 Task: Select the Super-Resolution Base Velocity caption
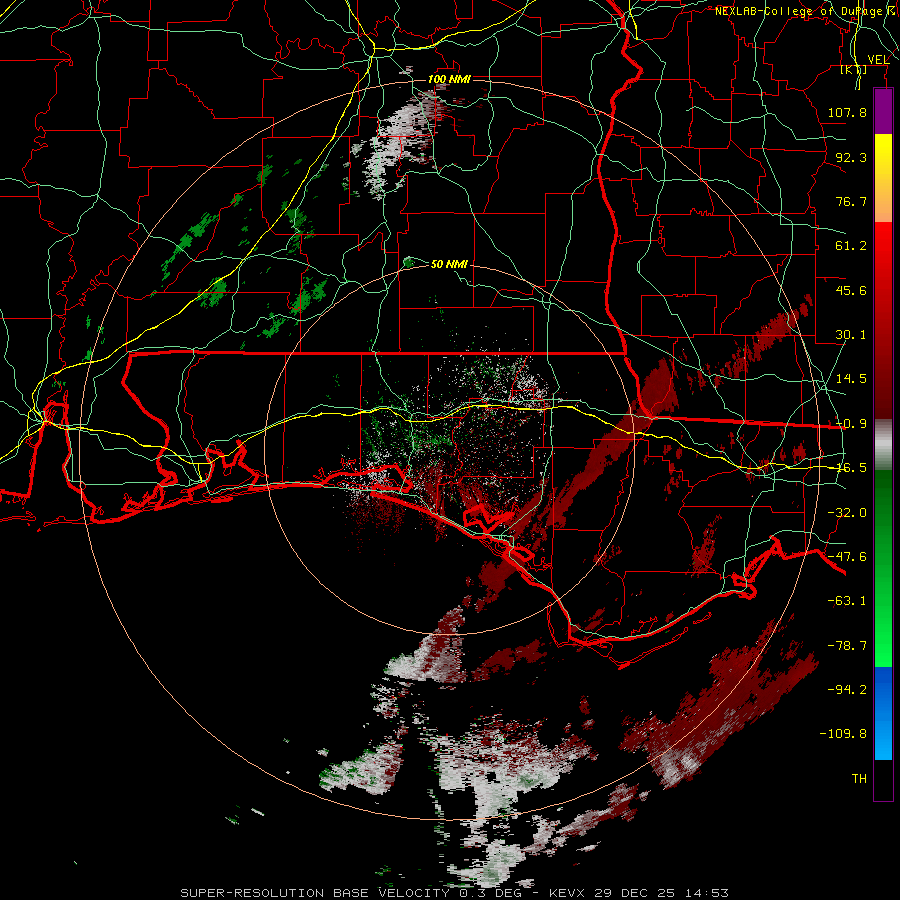[x=455, y=893]
